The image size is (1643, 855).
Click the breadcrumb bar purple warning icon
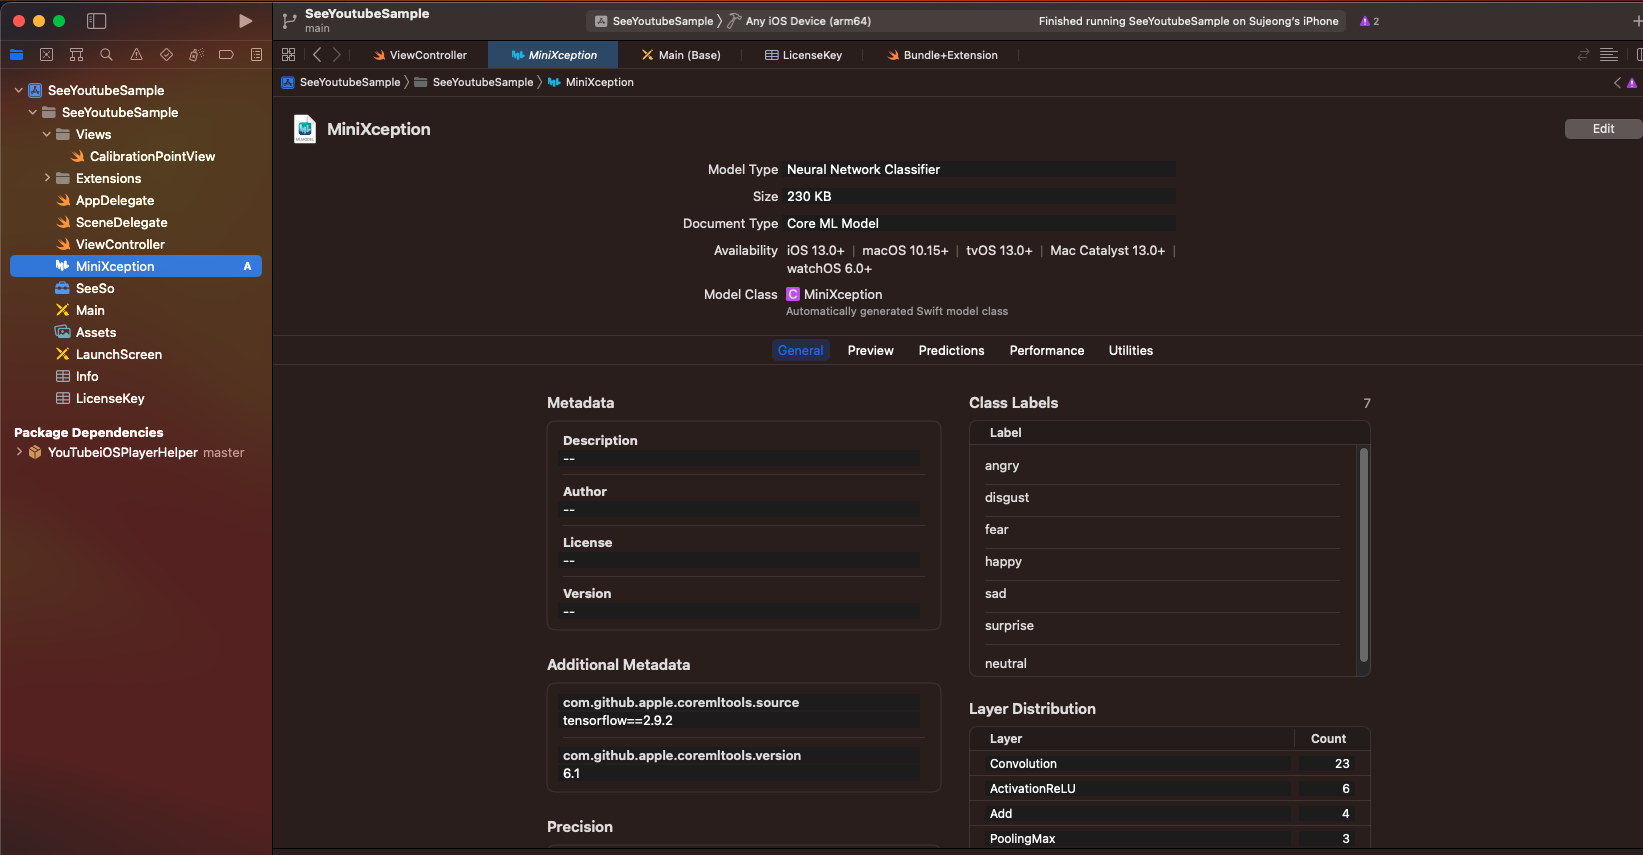tap(1632, 83)
